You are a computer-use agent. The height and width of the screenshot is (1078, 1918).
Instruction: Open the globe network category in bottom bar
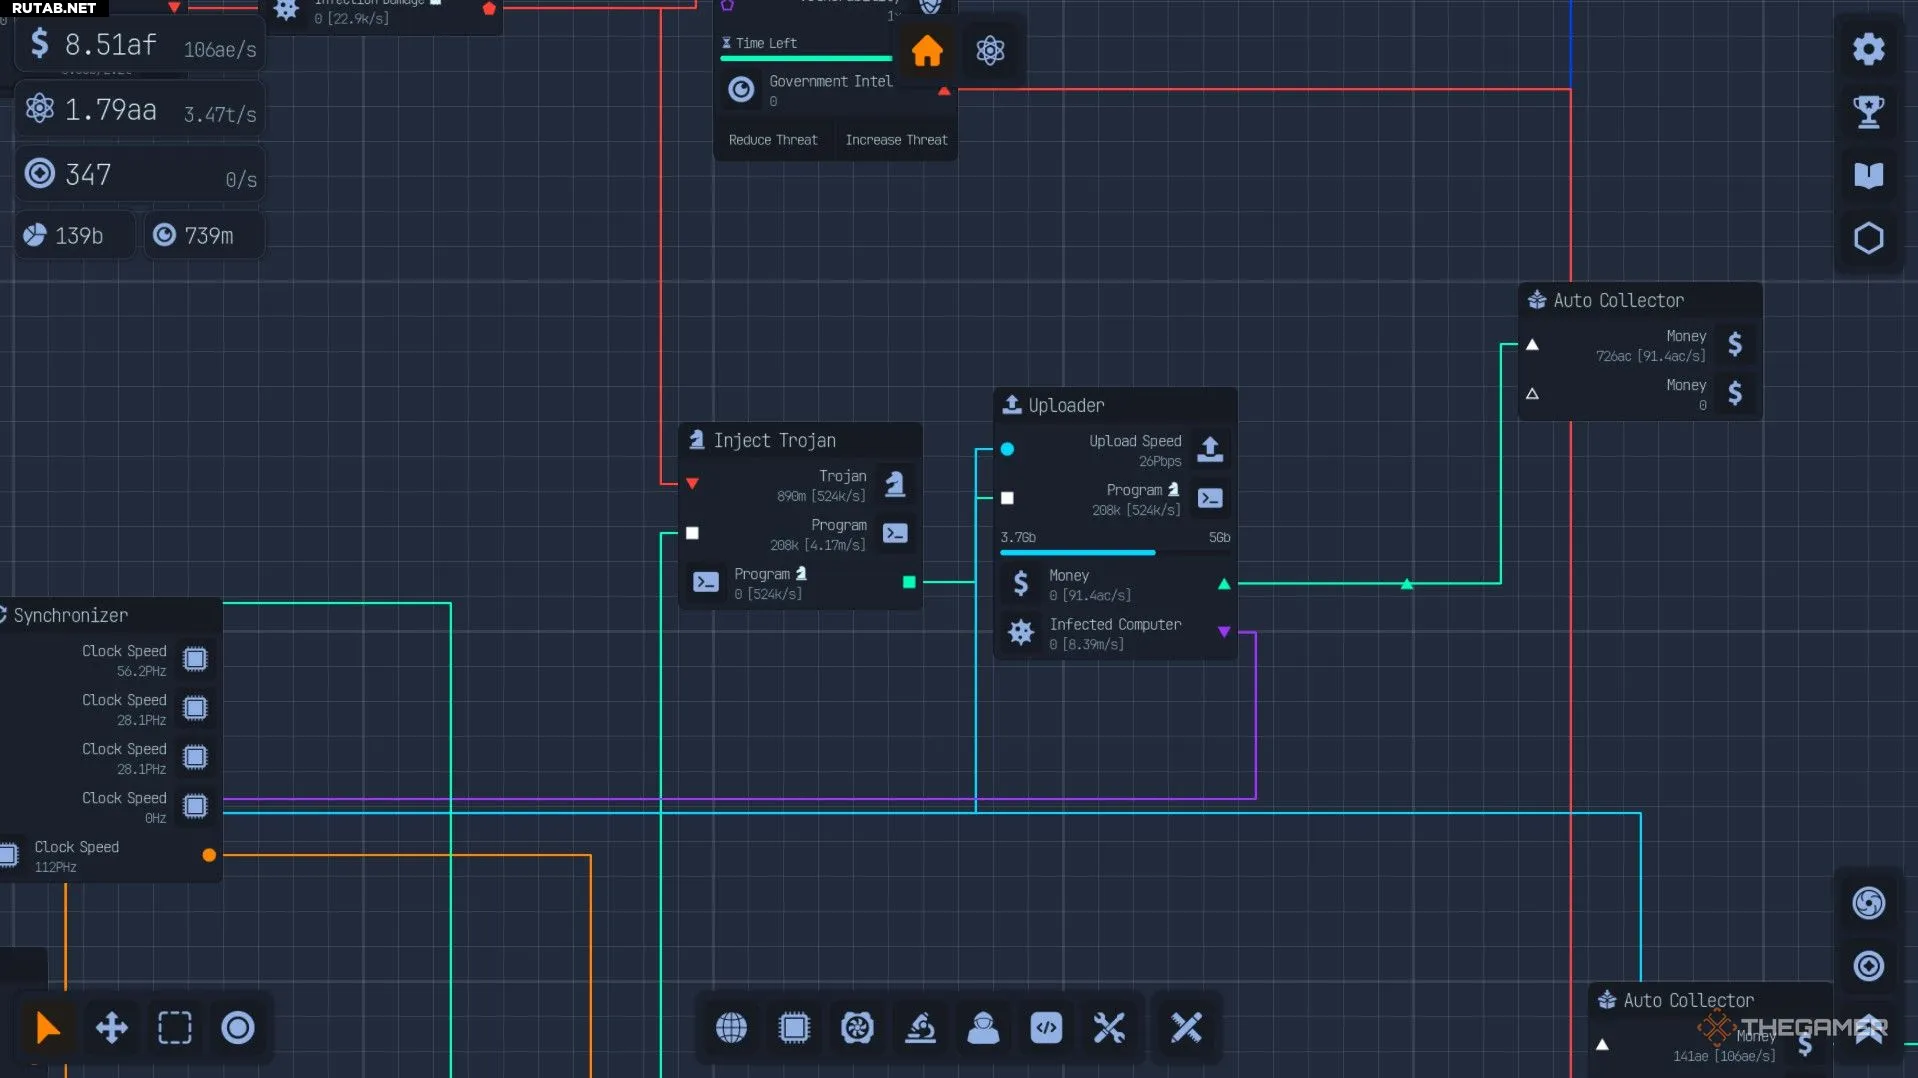(x=731, y=1027)
